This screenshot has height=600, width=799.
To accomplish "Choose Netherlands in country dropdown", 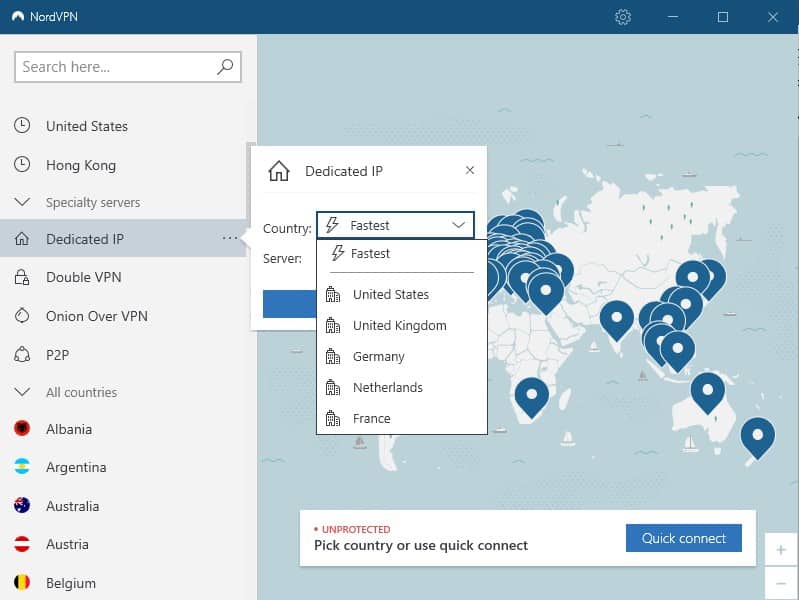I will coord(402,387).
